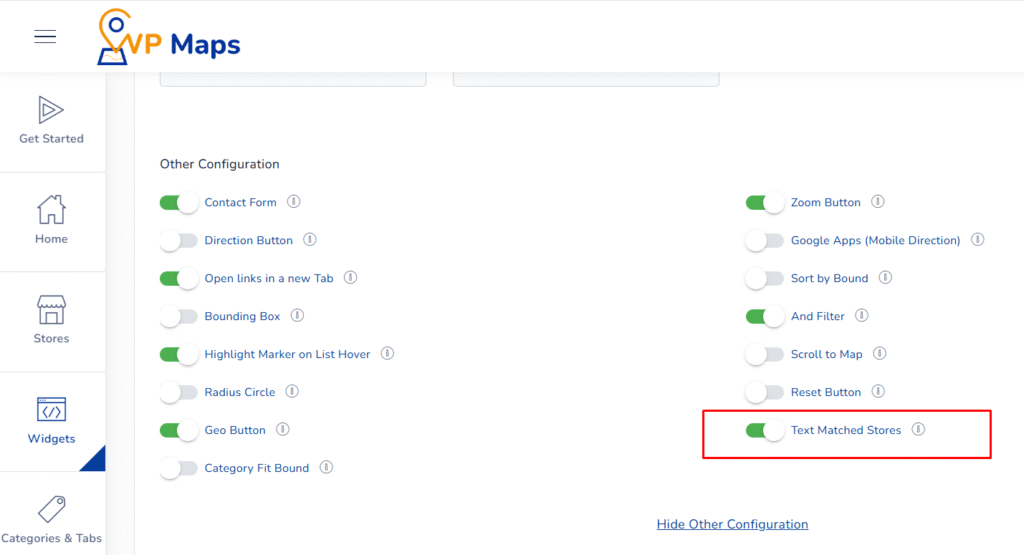Open the hamburger menu icon
Image resolution: width=1024 pixels, height=555 pixels.
coord(45,37)
